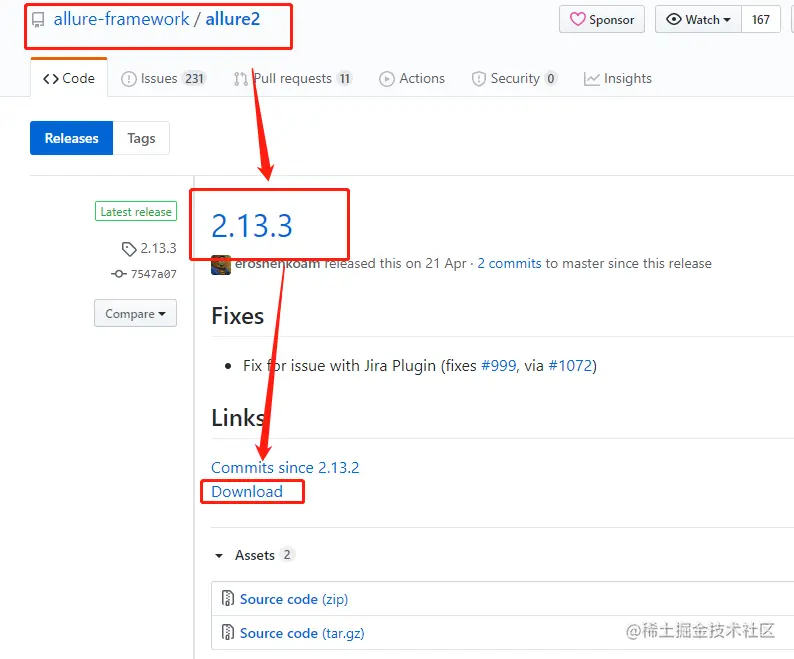Image resolution: width=794 pixels, height=659 pixels.
Task: Click the Security shield icon
Action: [479, 79]
